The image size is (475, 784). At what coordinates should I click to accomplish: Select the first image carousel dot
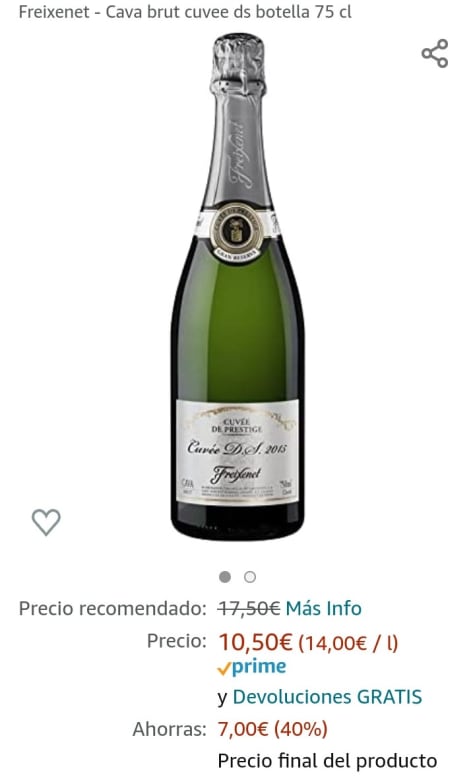click(225, 577)
